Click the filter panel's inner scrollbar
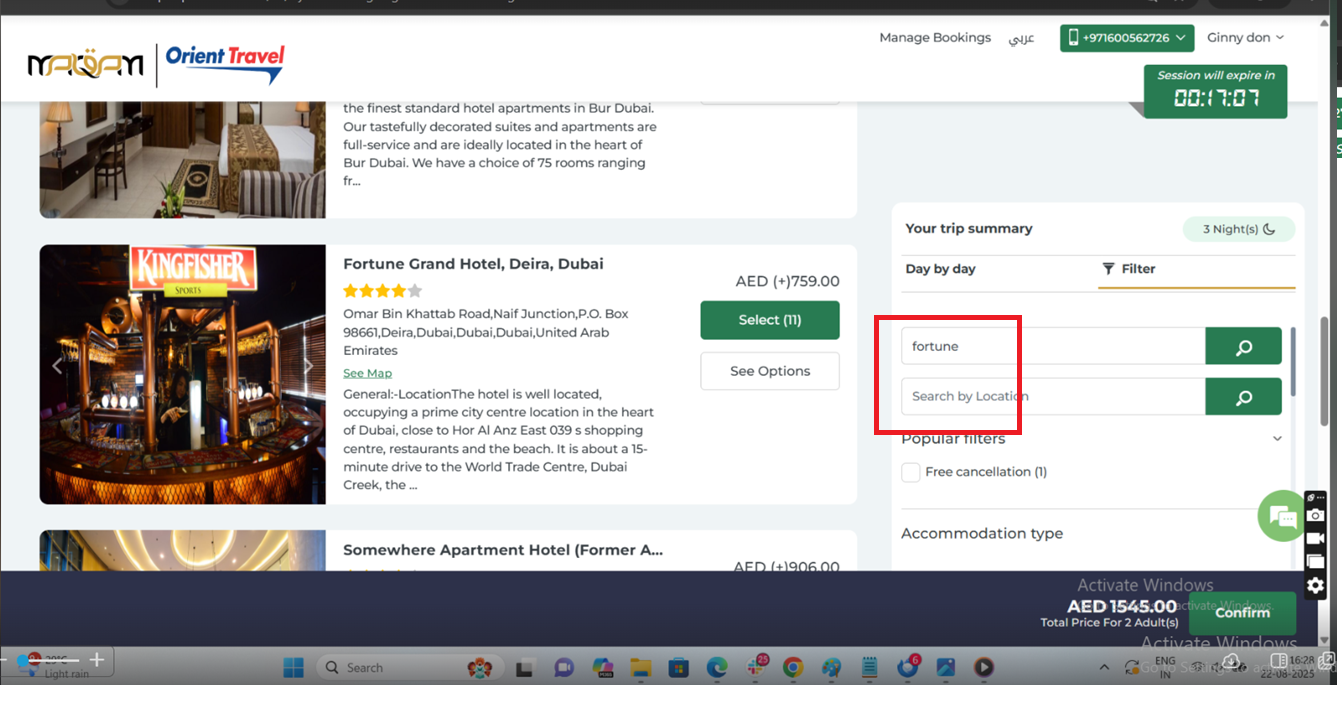Viewport: 1342px width, 721px height. (1293, 360)
